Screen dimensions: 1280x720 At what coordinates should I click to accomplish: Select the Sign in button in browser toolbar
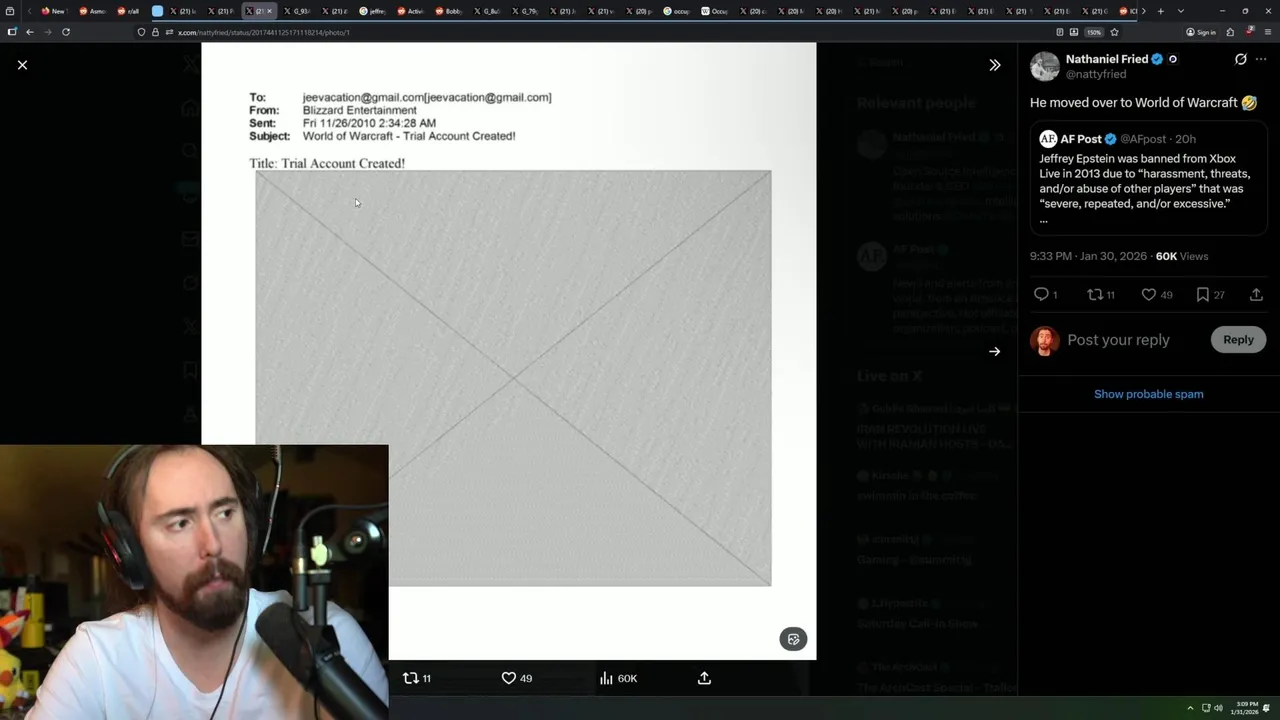pyautogui.click(x=1201, y=32)
